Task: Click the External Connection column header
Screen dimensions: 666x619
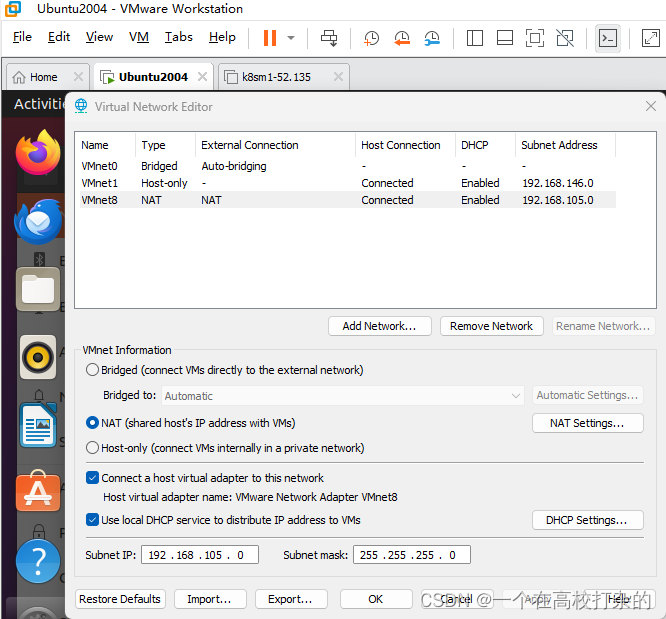Action: [275, 145]
